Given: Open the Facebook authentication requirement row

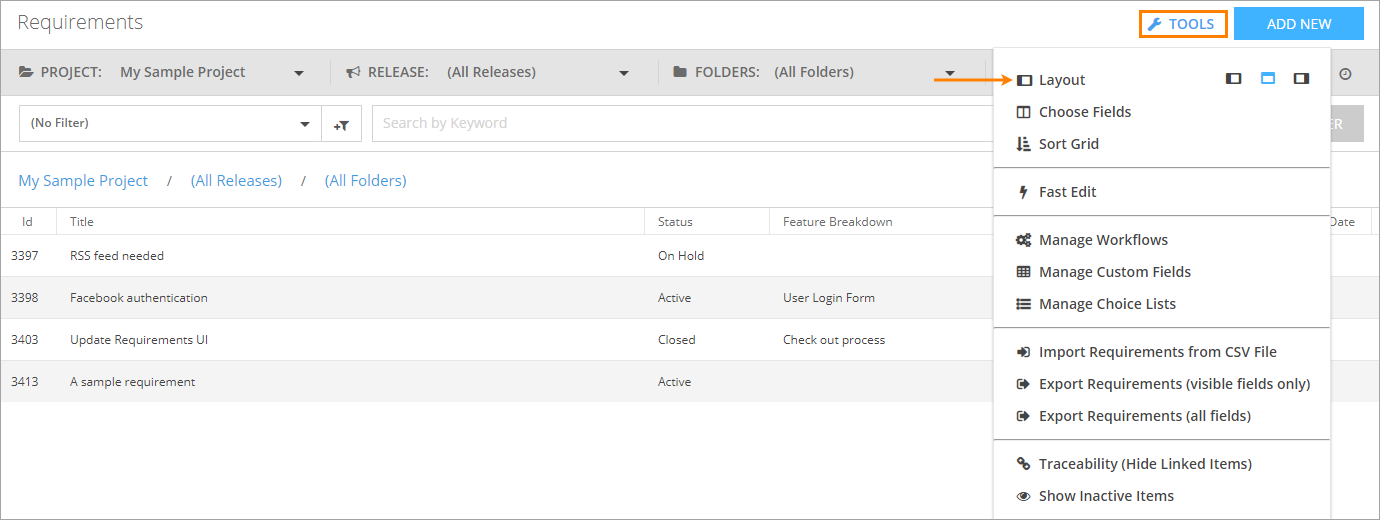Looking at the screenshot, I should (x=139, y=298).
